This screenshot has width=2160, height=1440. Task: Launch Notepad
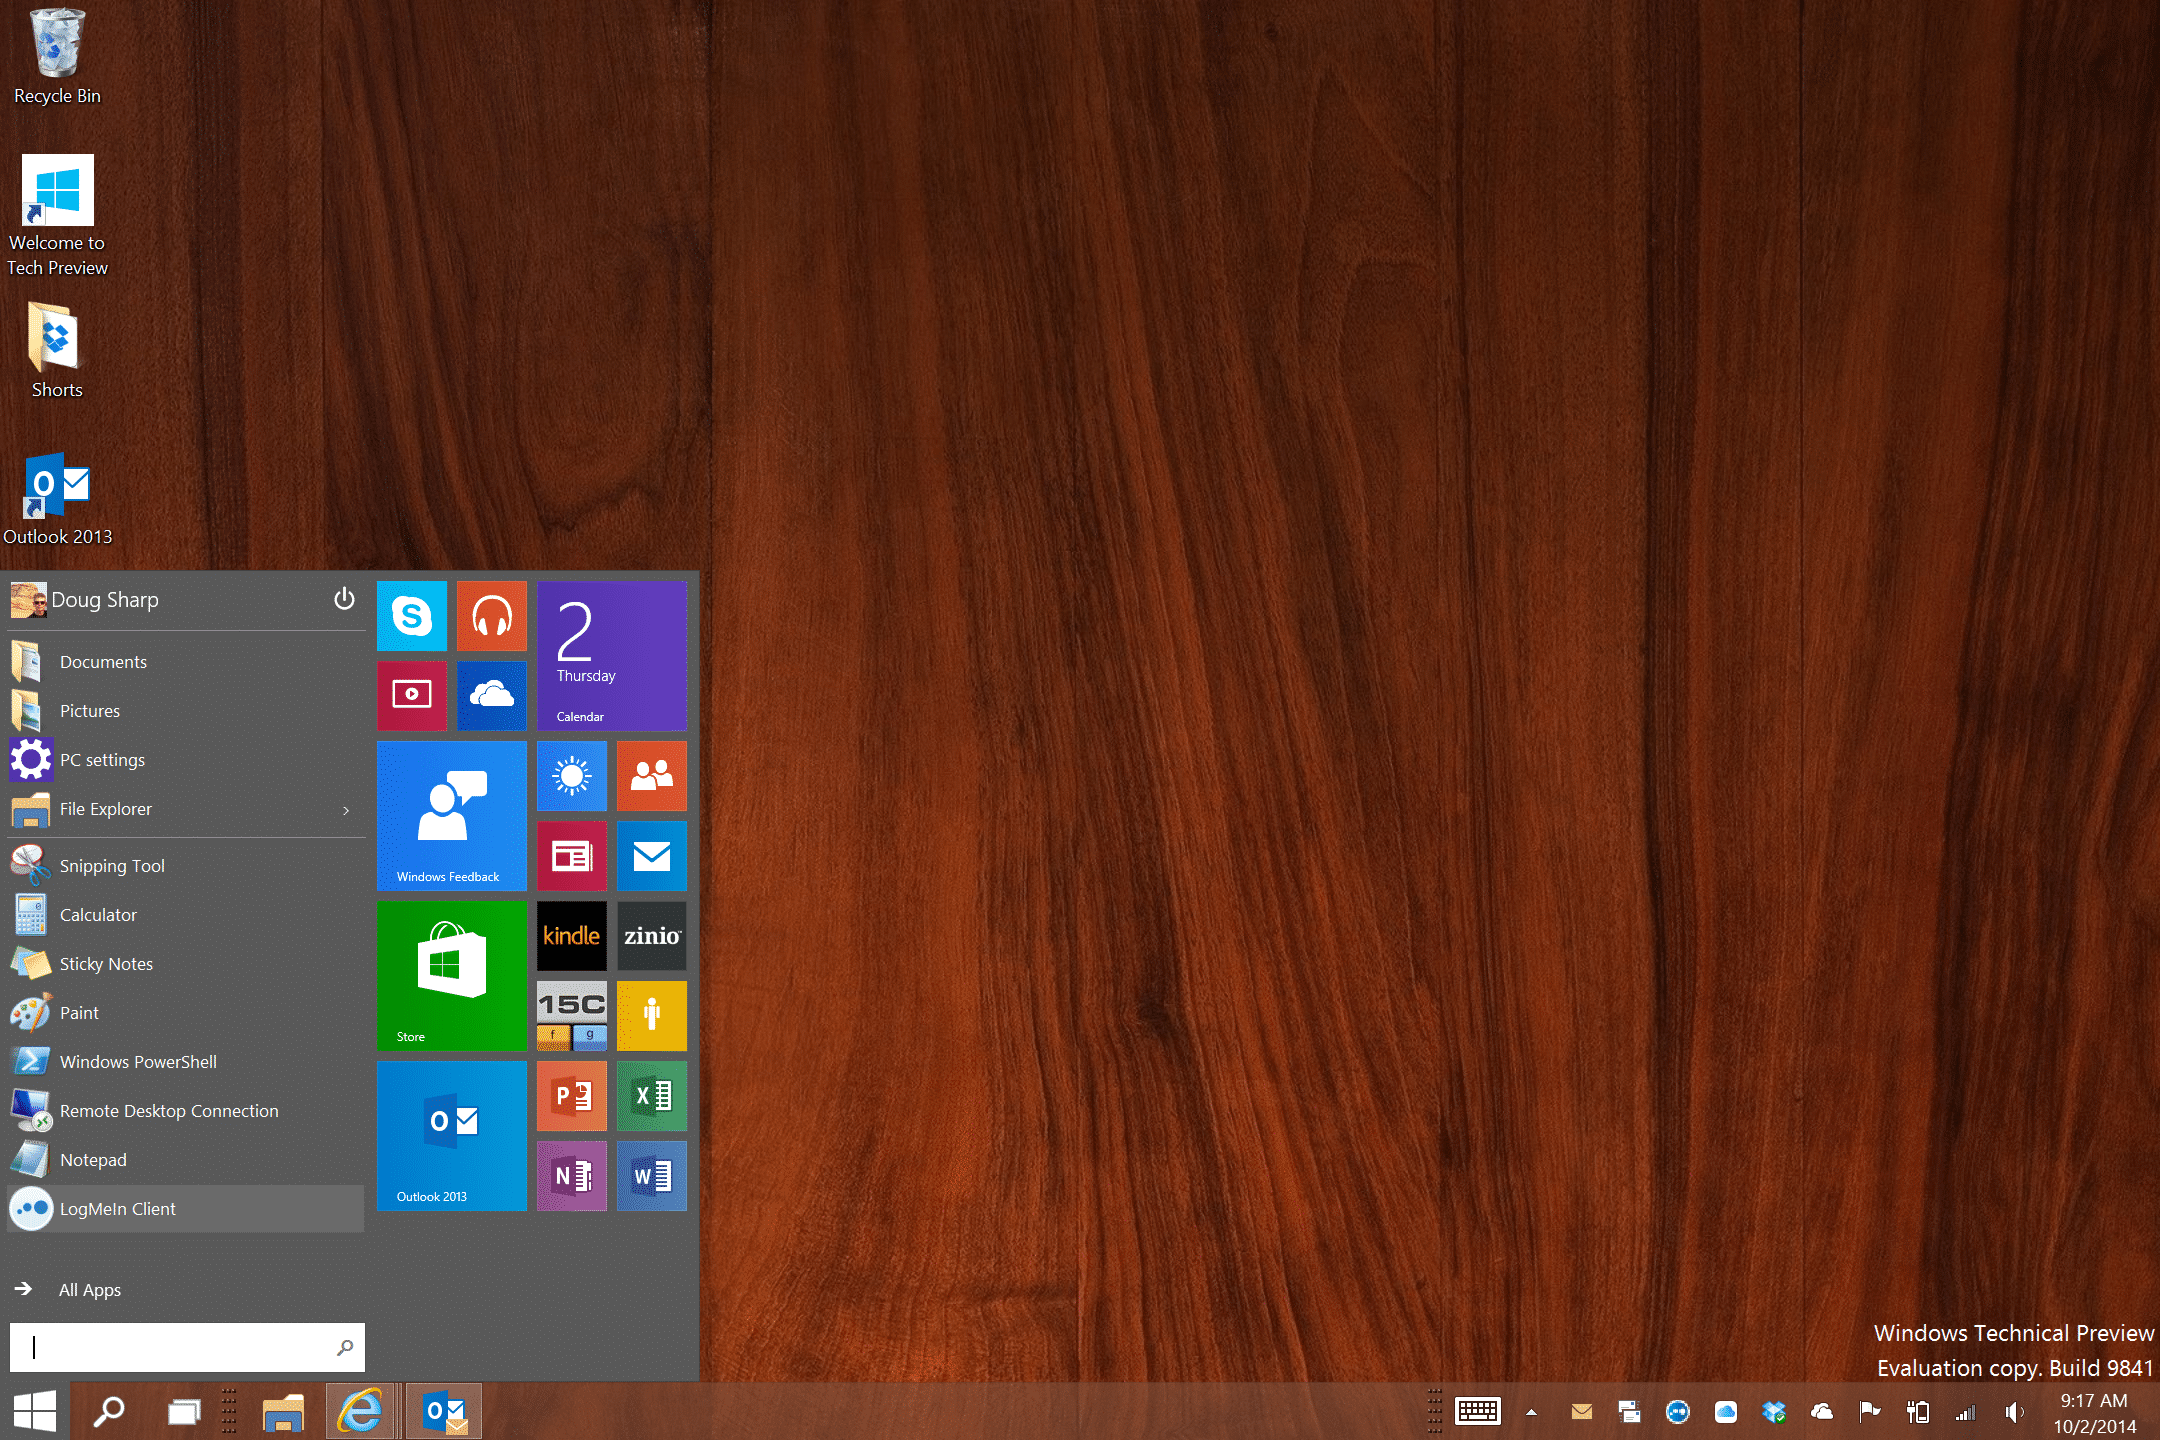186,1160
